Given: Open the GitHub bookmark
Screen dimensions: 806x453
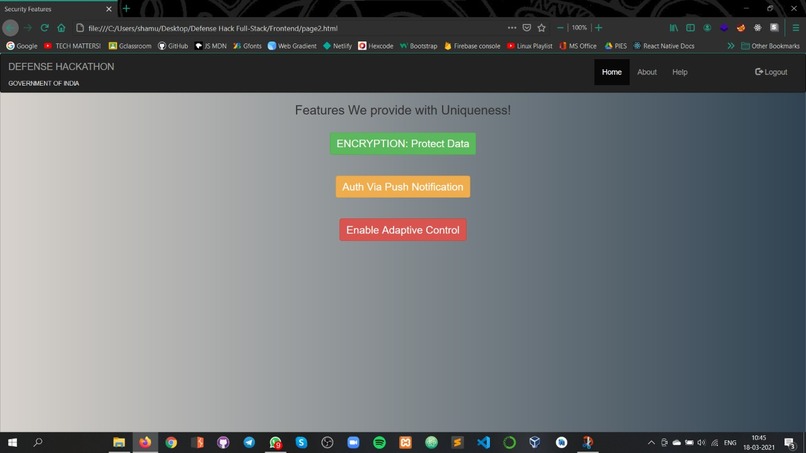Looking at the screenshot, I should tap(173, 46).
